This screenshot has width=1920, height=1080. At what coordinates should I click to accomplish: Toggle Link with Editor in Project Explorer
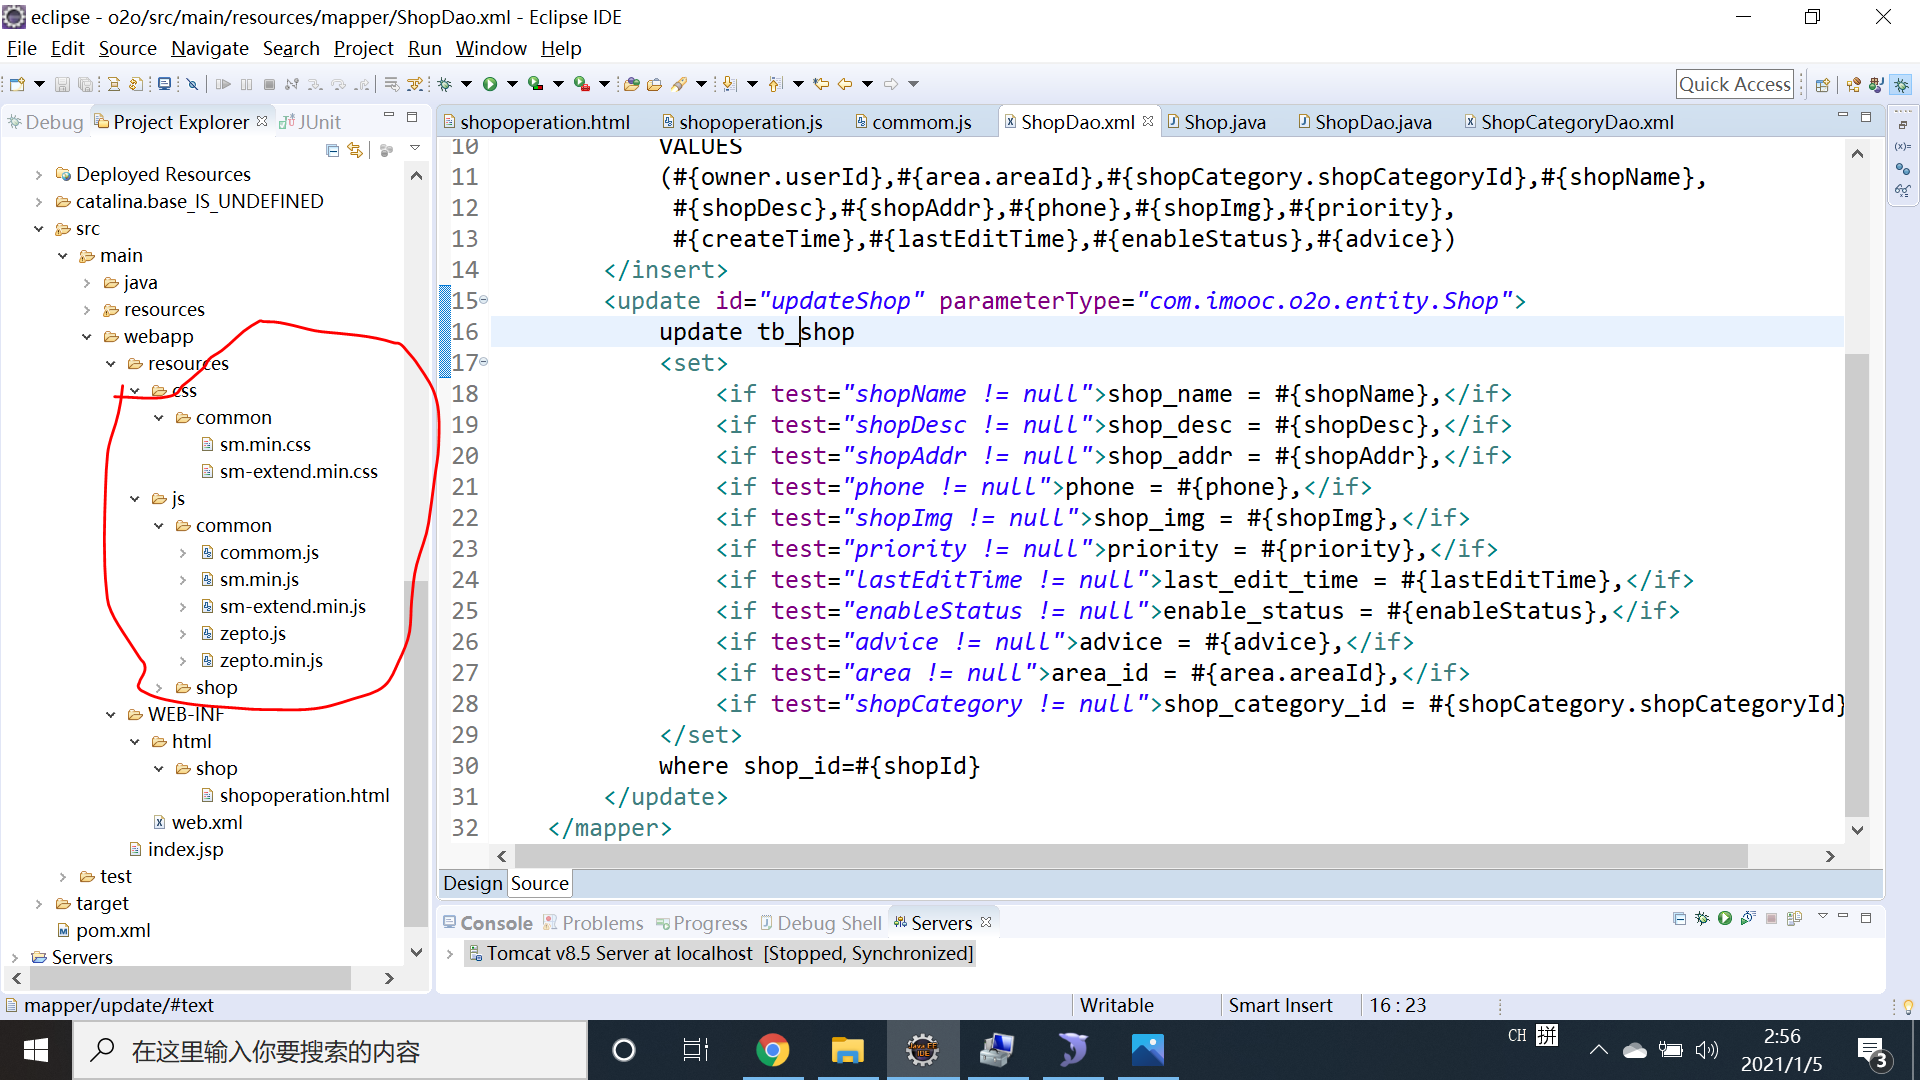[355, 150]
